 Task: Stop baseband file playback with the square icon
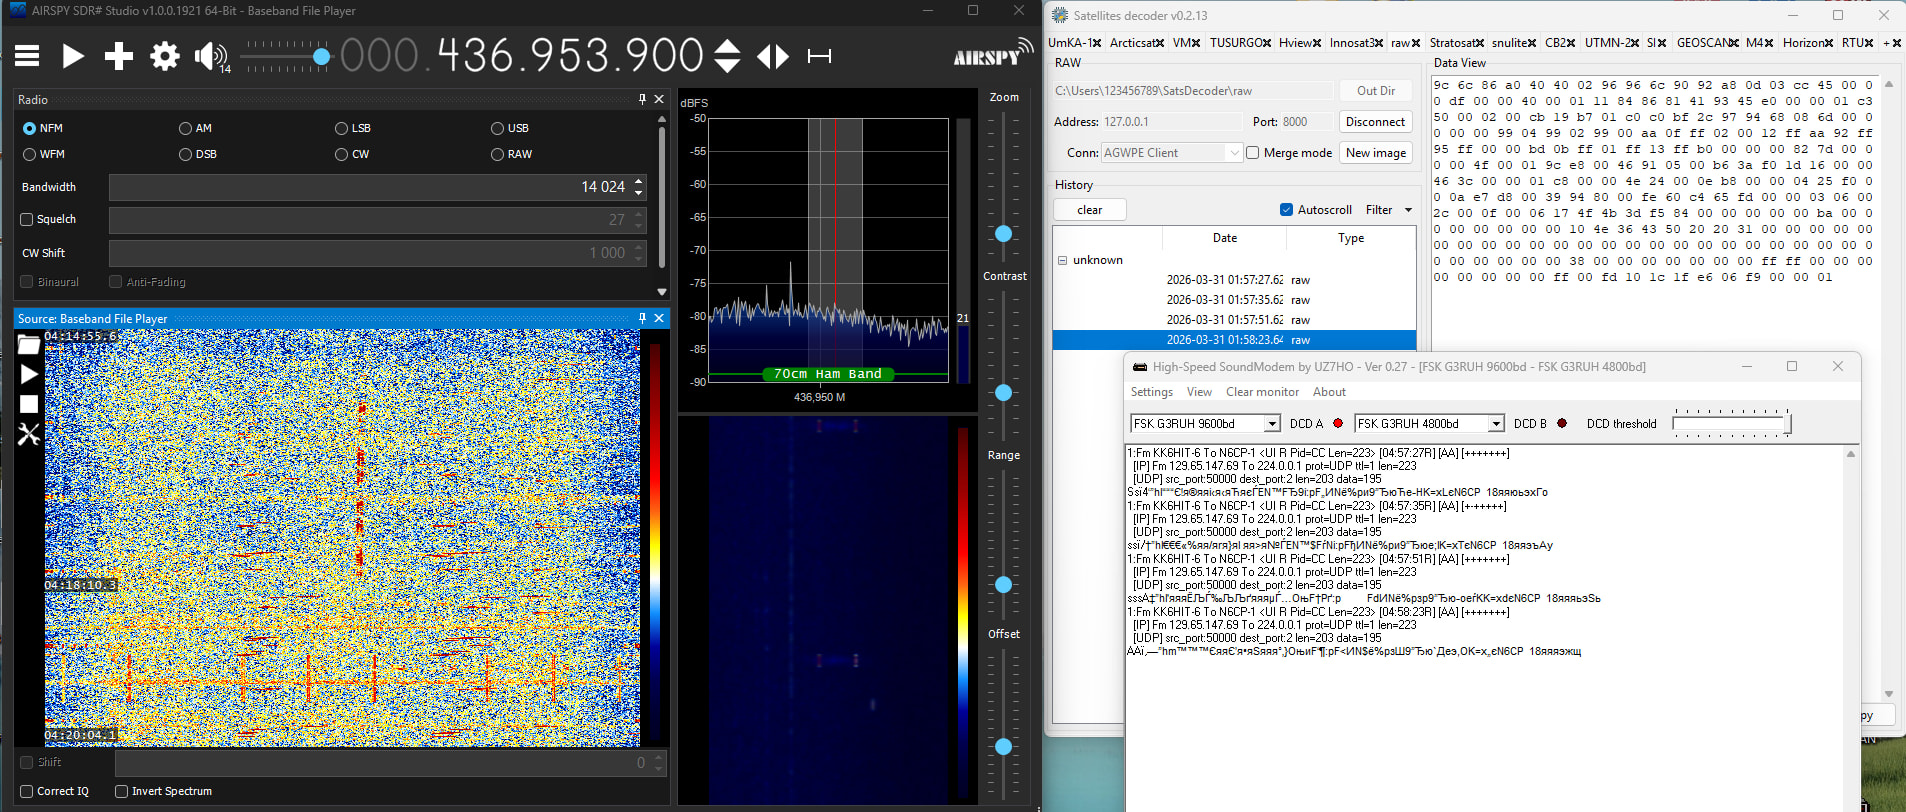point(29,404)
